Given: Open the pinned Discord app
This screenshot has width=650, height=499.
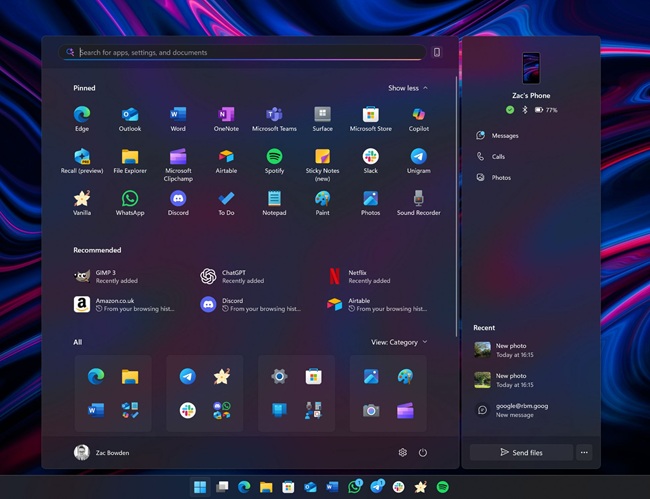Looking at the screenshot, I should (178, 203).
